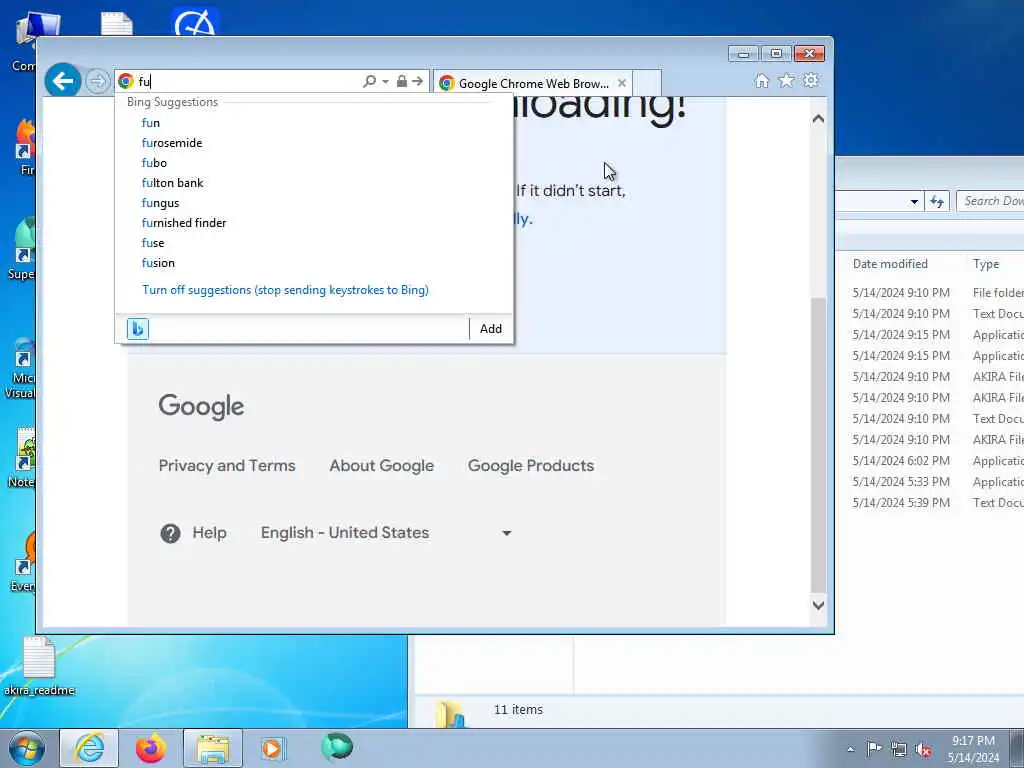Click the Action Center flag tray icon
Screen dimensions: 1024x768
point(874,748)
